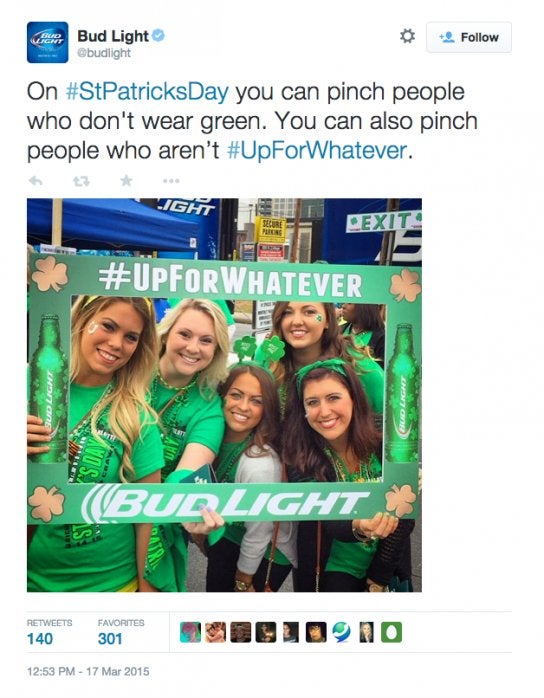Open the #StPatricksDay hashtag
The width and height of the screenshot is (544, 698).
pyautogui.click(x=147, y=92)
